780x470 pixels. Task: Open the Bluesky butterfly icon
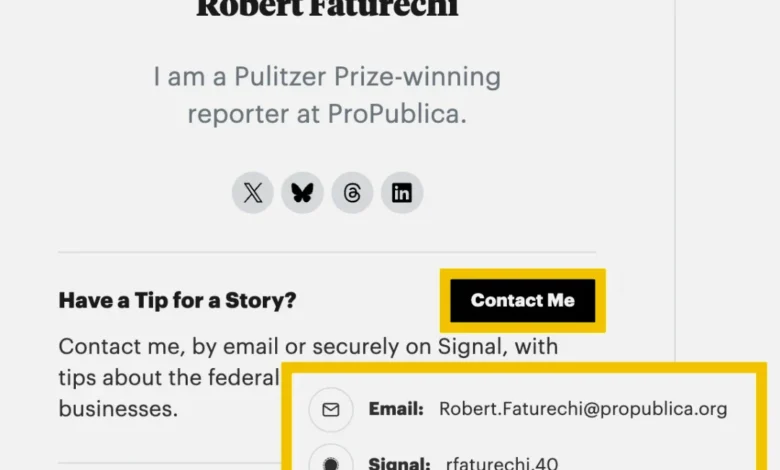click(x=302, y=193)
